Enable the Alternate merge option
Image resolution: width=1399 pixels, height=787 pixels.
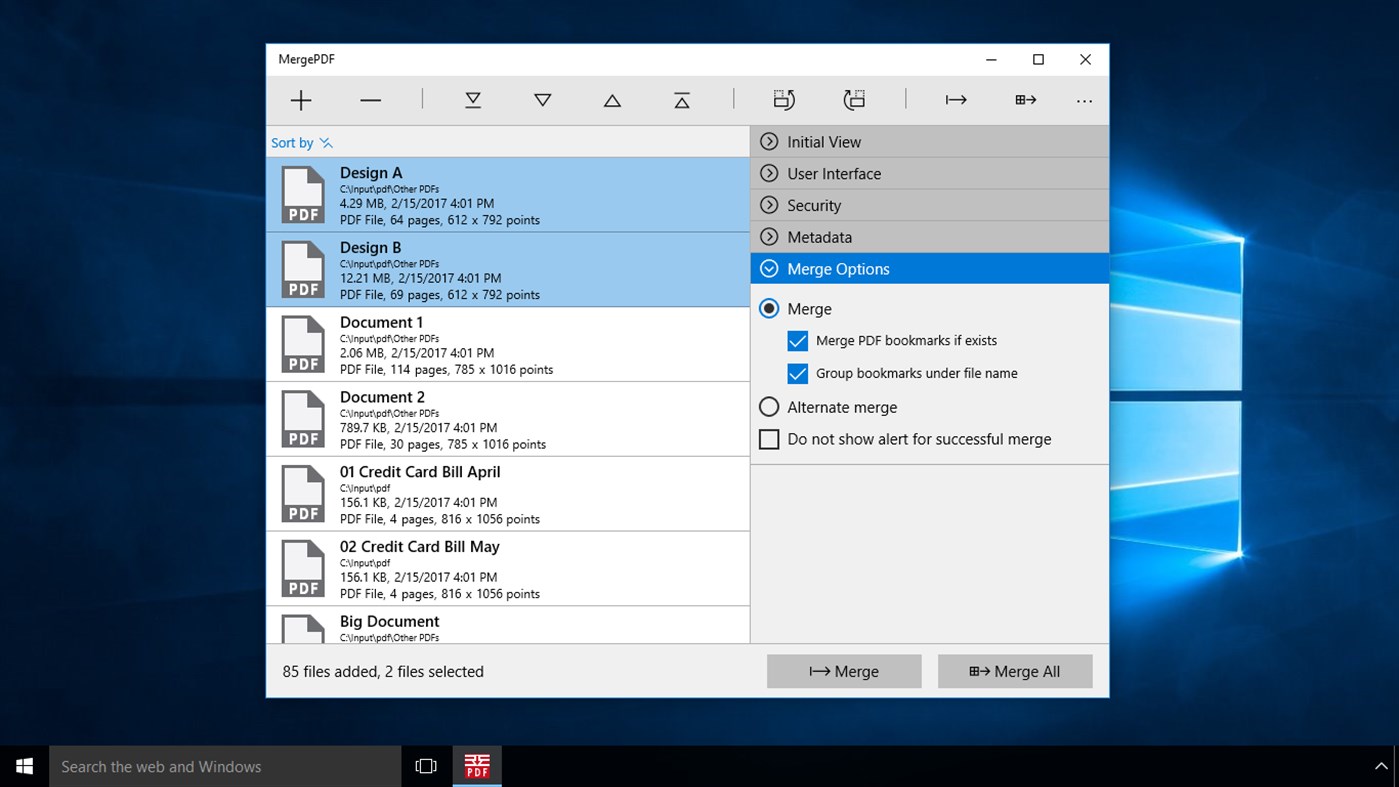pos(769,406)
